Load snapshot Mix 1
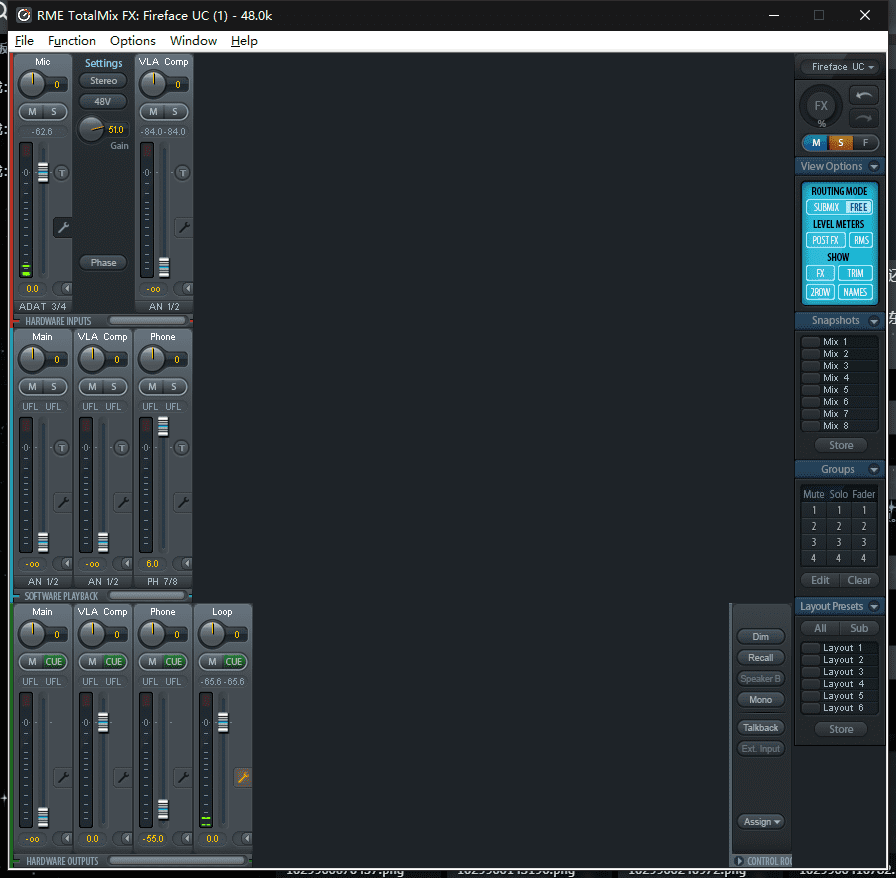 (839, 342)
